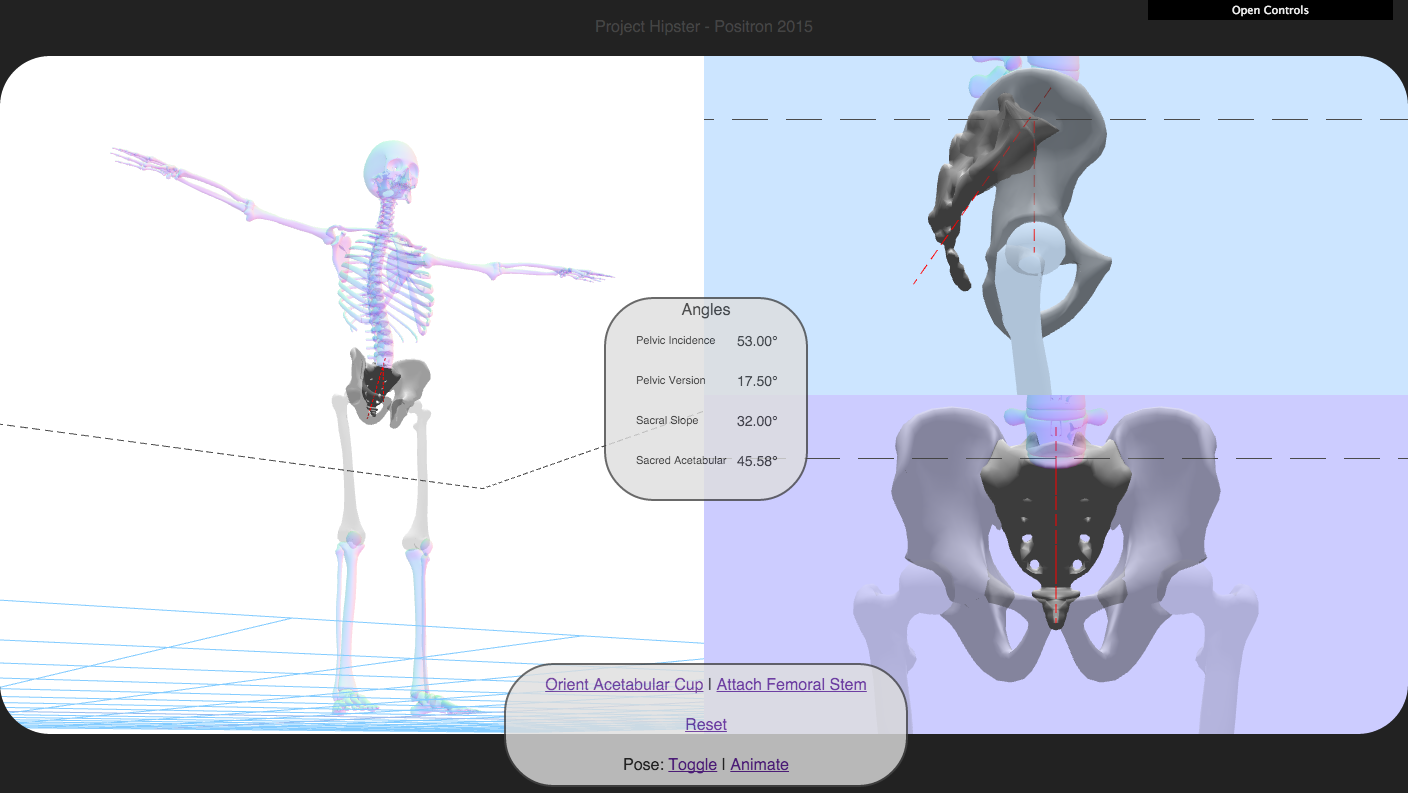
Task: Click the Project Hipster - Positron 2015 title
Action: click(x=704, y=26)
